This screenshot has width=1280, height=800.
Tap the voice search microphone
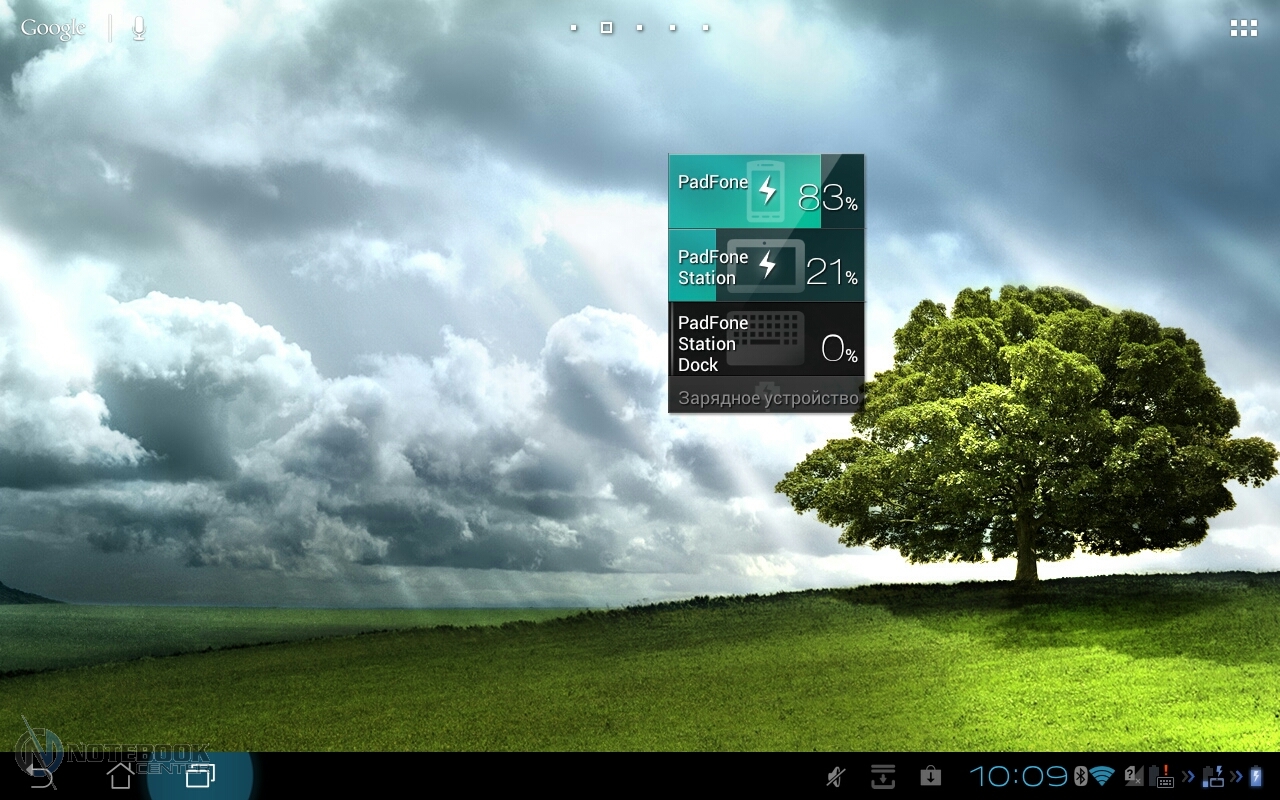point(139,28)
